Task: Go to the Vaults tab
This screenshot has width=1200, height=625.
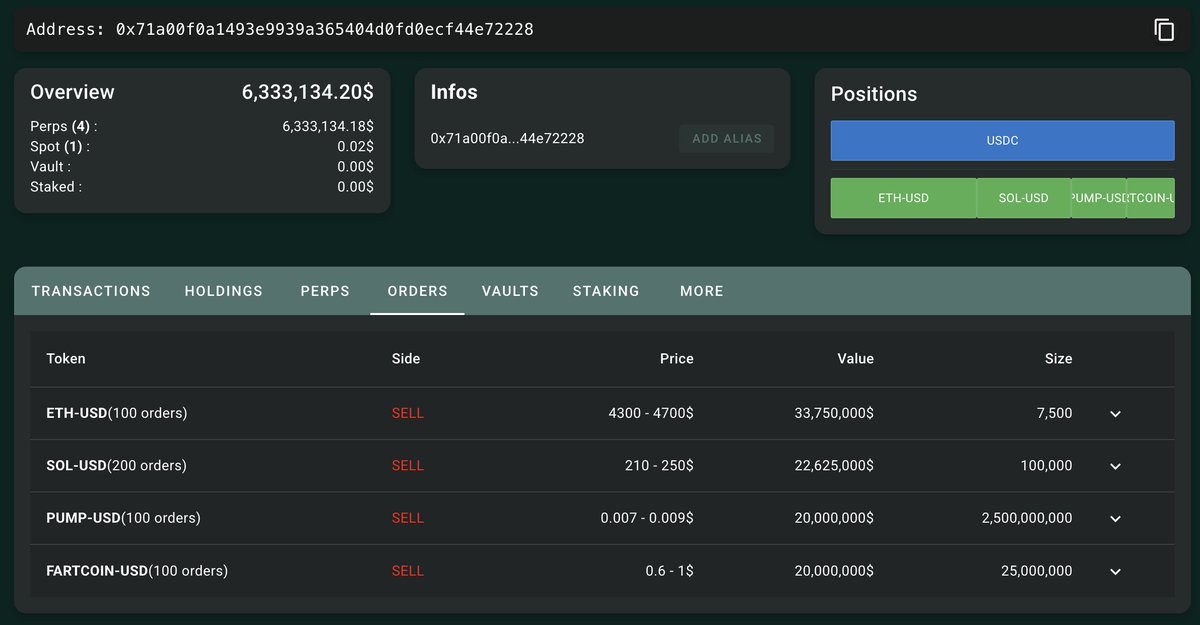Action: pyautogui.click(x=510, y=291)
